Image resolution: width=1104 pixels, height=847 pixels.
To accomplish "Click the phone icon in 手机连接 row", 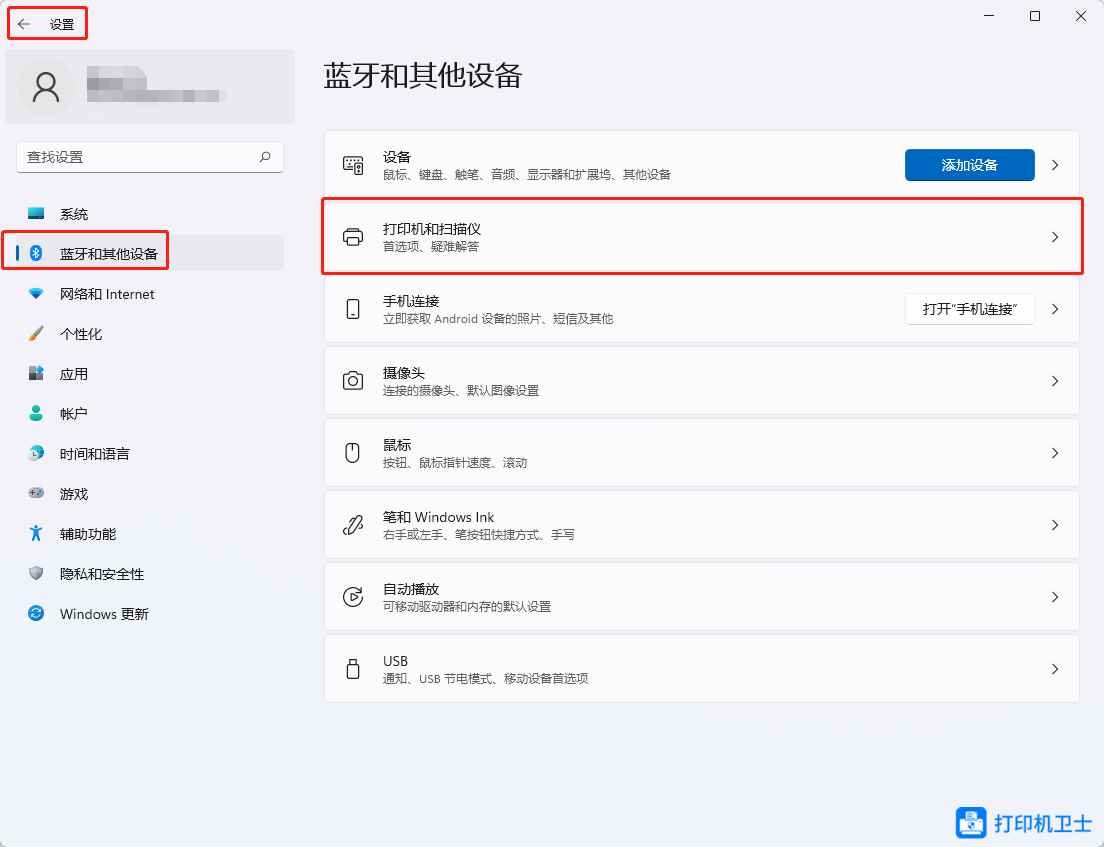I will pyautogui.click(x=353, y=309).
